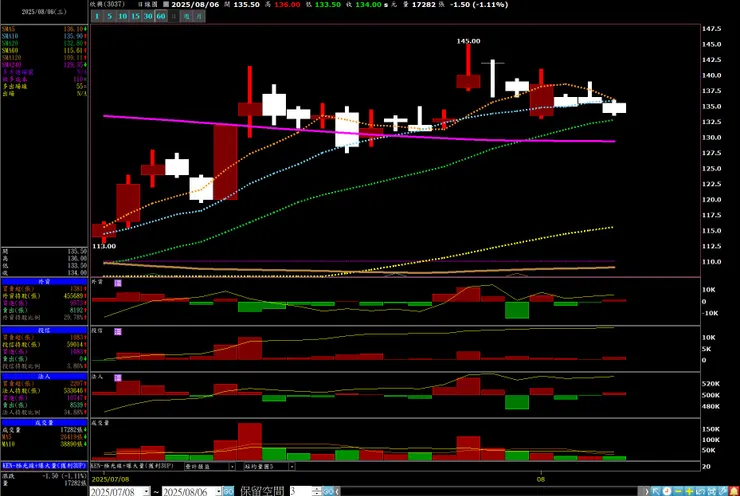Click the 漲跌 -1.50 (-1.11%) row
The height and width of the screenshot is (496, 740).
pos(44,476)
